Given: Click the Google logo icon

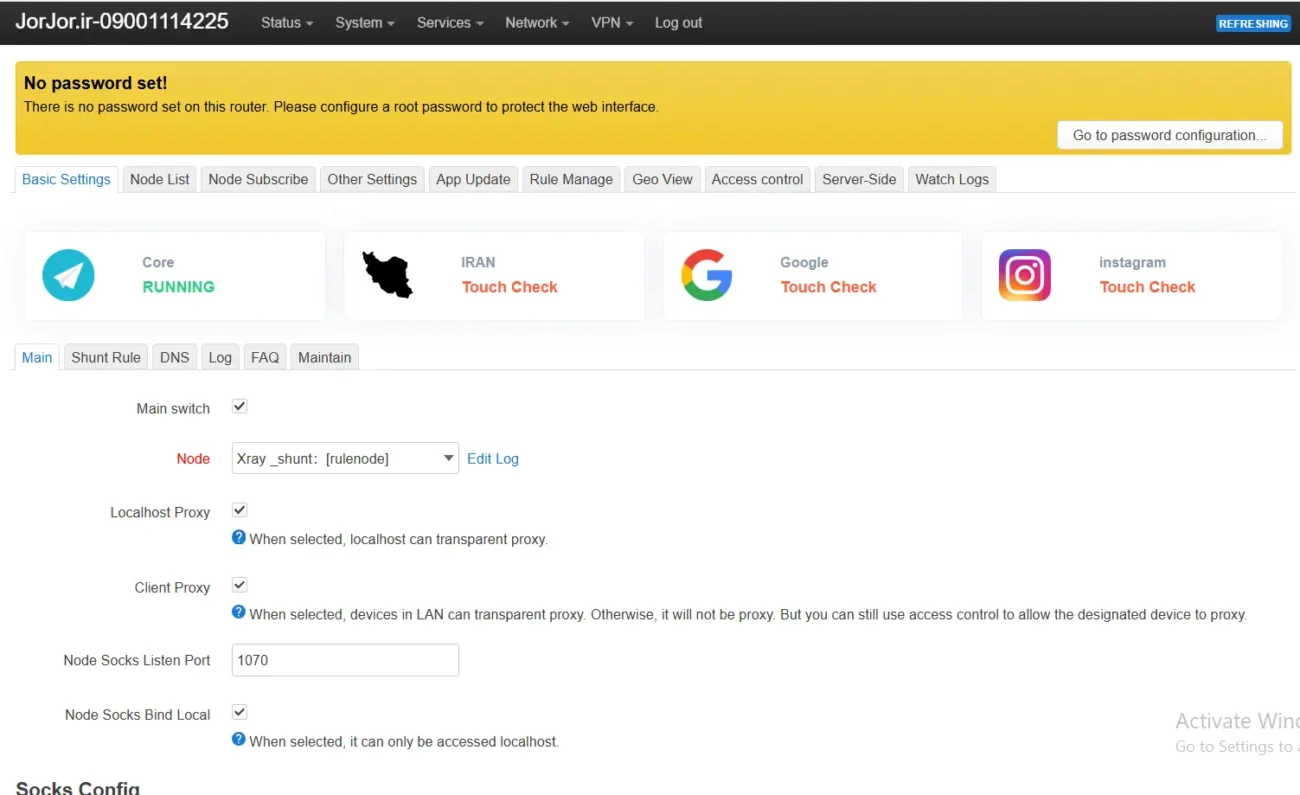Looking at the screenshot, I should coord(707,275).
